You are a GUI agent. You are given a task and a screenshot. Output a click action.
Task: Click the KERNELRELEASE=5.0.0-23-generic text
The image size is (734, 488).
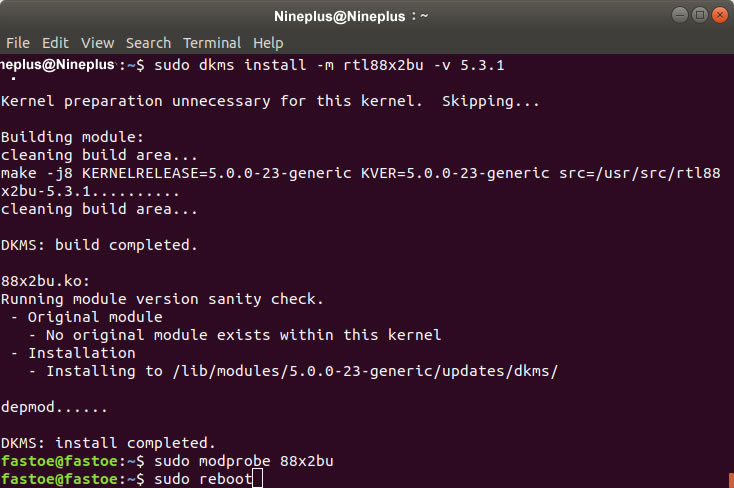click(216, 173)
